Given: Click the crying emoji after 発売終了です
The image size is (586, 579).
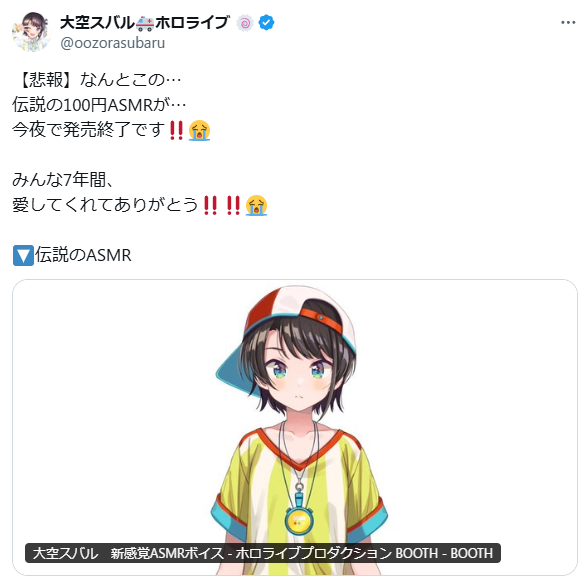Looking at the screenshot, I should [199, 130].
